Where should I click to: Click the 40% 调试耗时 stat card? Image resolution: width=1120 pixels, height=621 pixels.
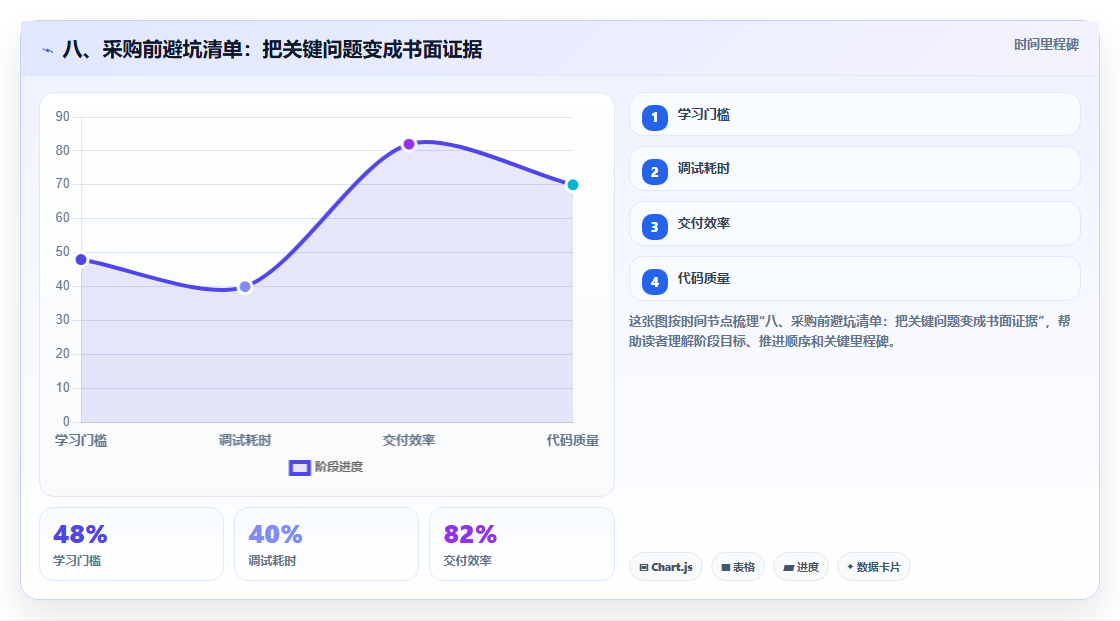(326, 544)
